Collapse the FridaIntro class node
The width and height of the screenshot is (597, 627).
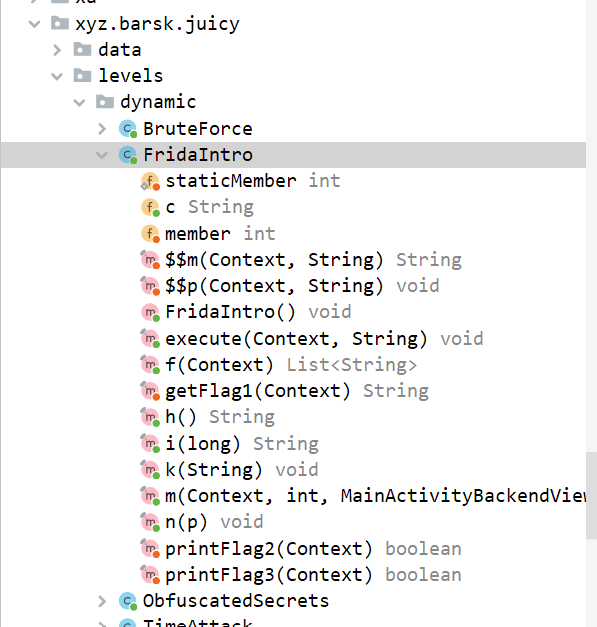[x=102, y=155]
